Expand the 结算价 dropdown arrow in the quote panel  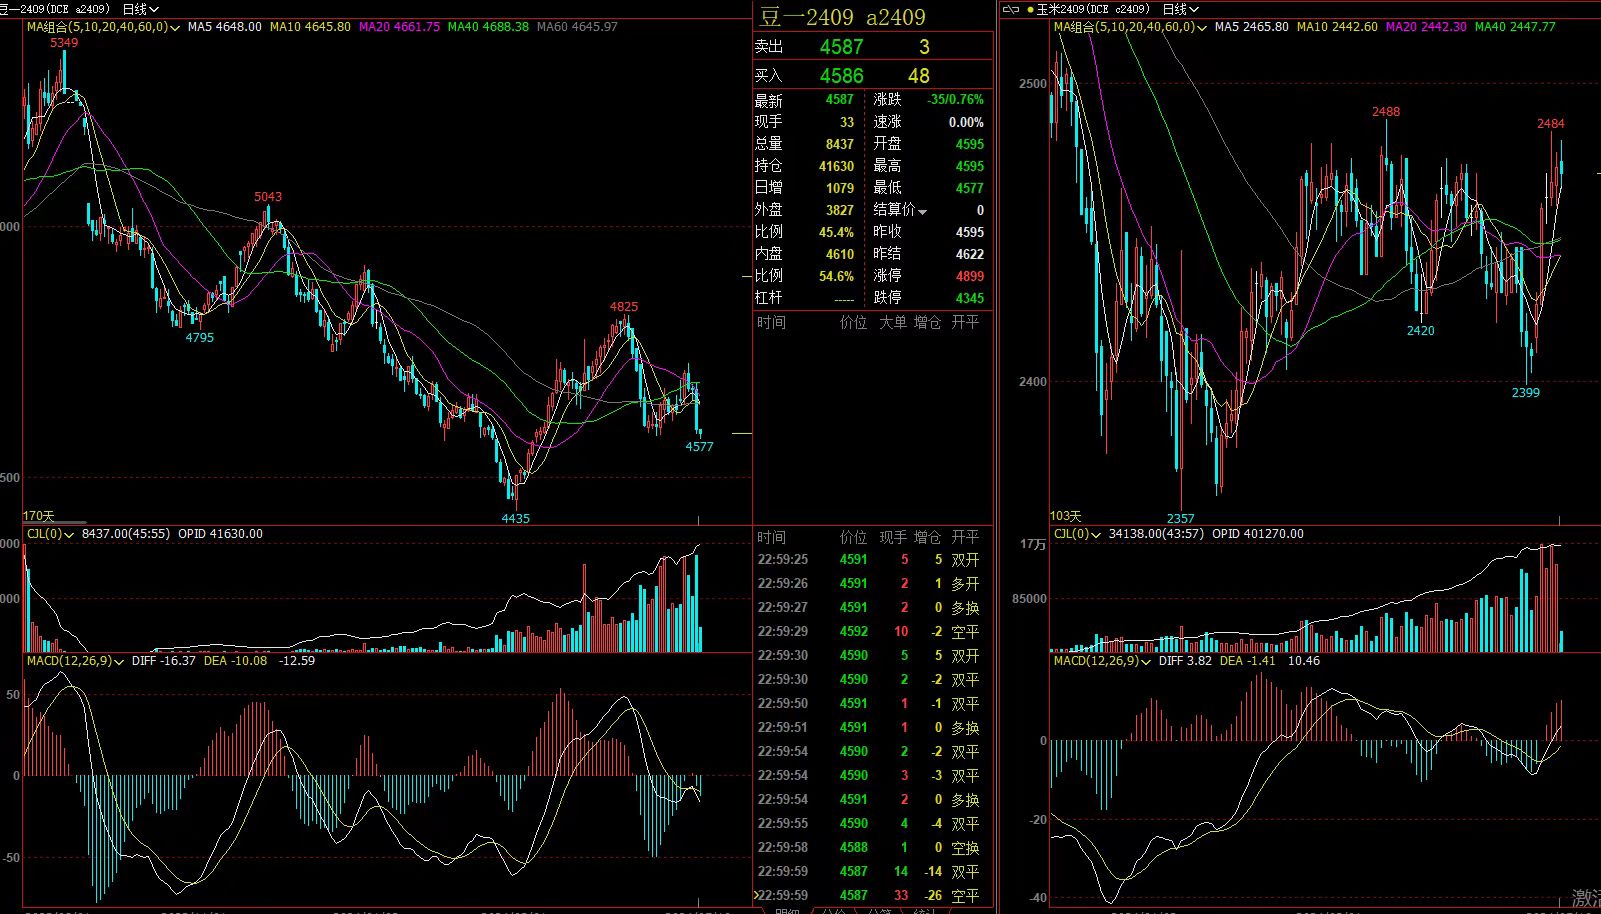pos(922,211)
